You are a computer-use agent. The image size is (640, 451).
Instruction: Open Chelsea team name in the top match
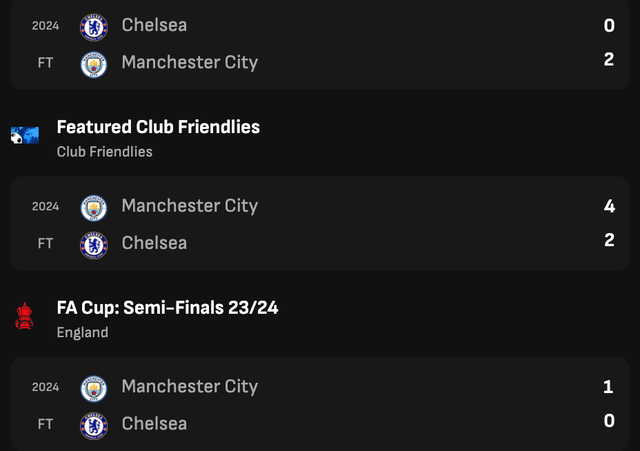coord(154,25)
